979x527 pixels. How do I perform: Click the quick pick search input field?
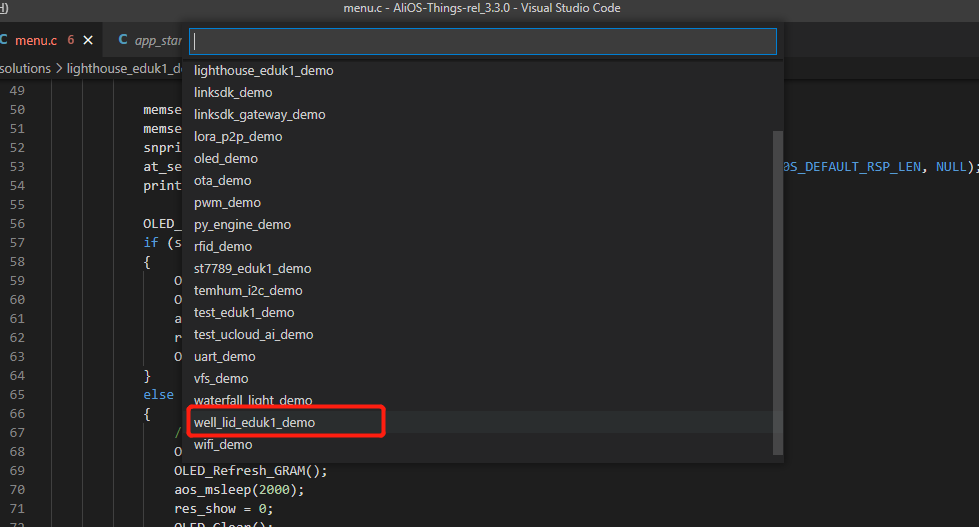coord(483,41)
